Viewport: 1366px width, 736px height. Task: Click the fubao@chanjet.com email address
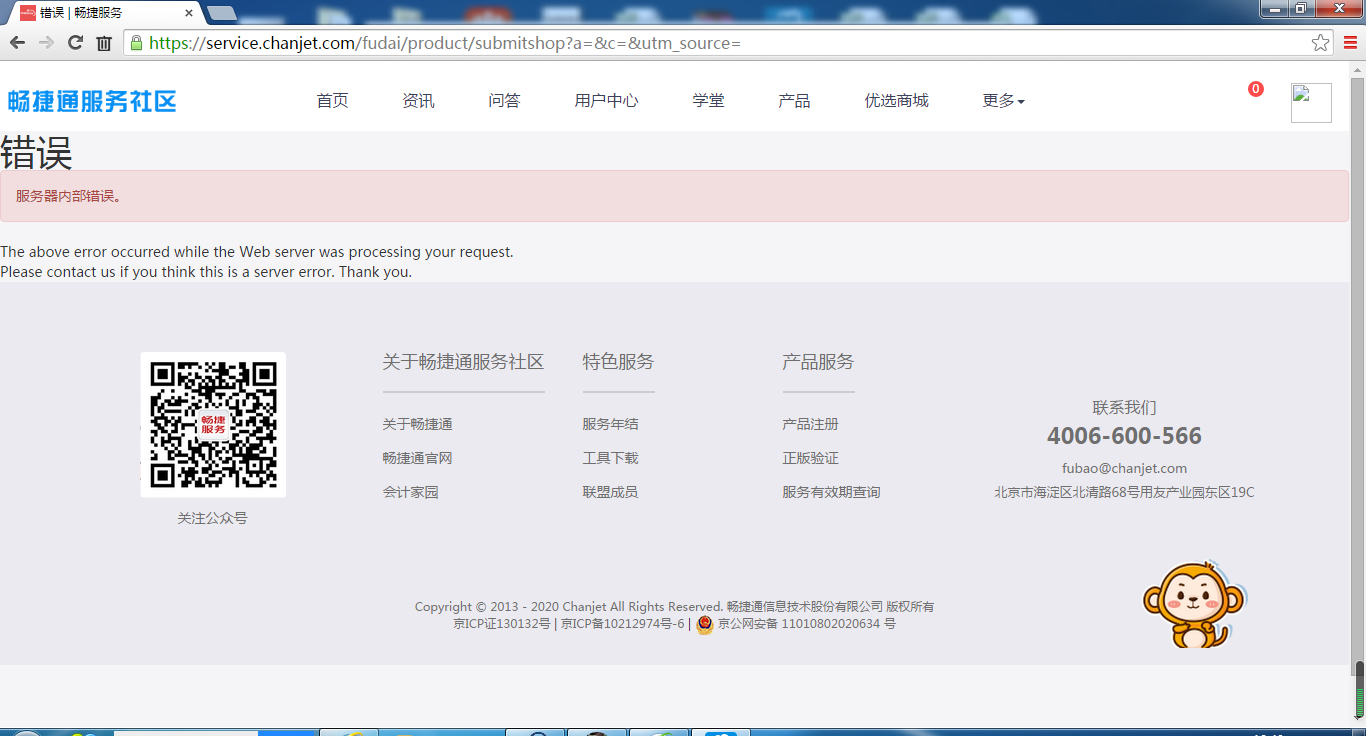1125,468
